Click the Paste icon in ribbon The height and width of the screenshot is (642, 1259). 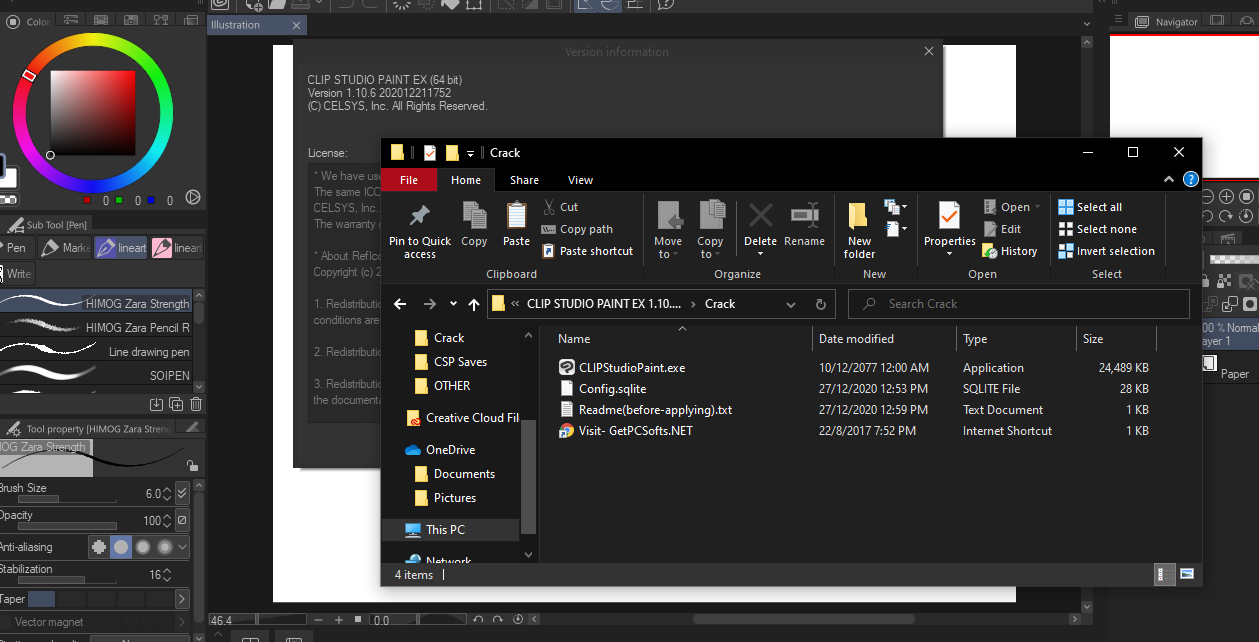[516, 215]
